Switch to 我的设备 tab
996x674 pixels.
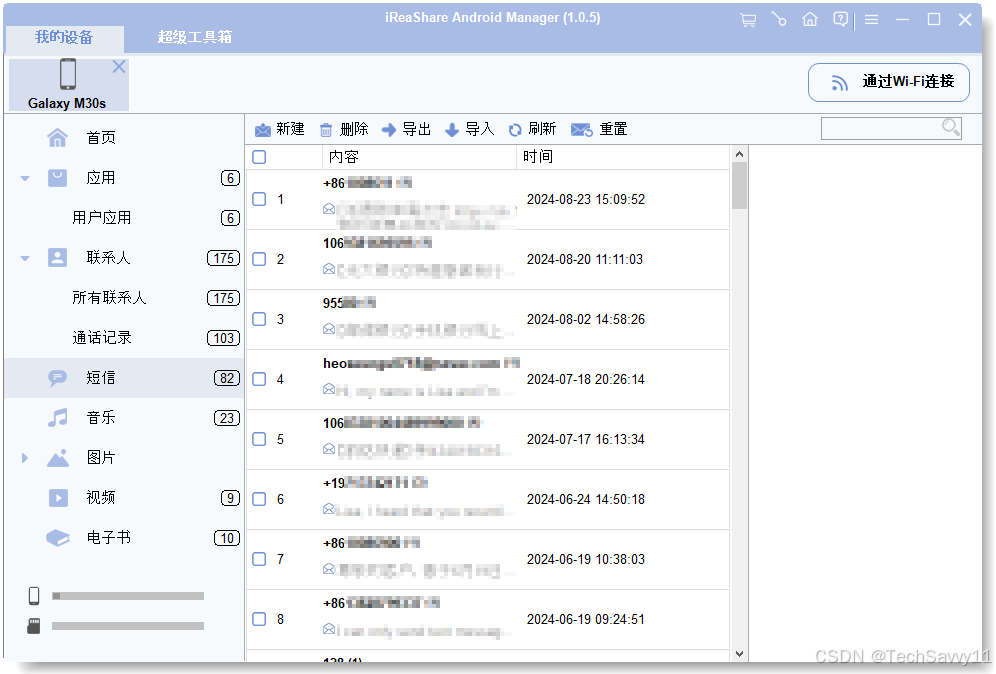coord(64,37)
